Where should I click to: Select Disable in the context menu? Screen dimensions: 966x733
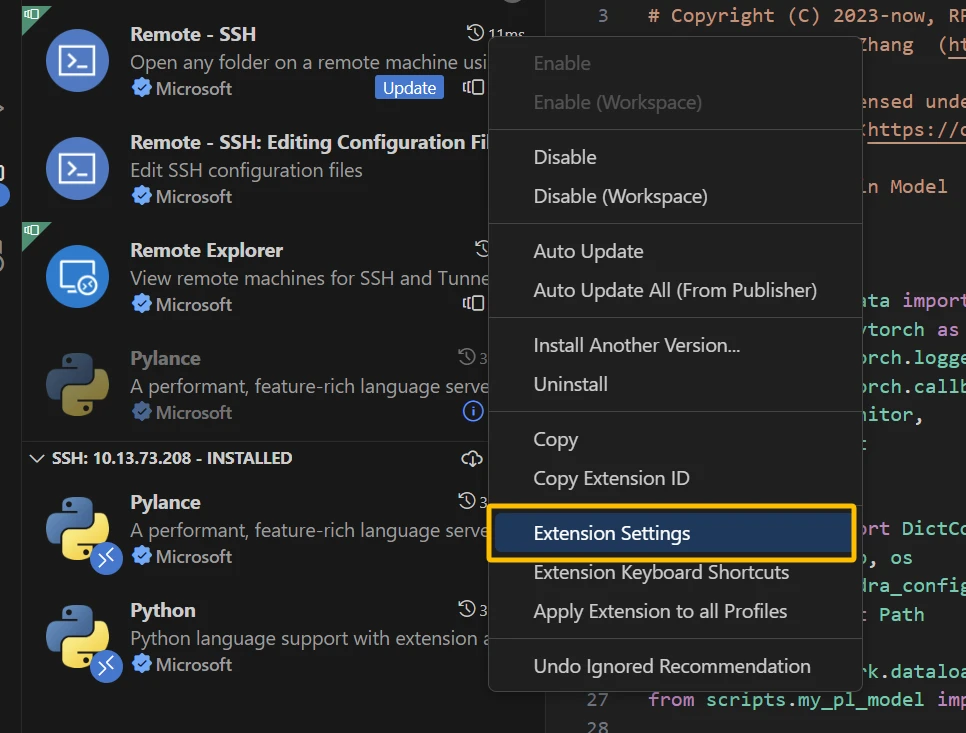[x=565, y=157]
